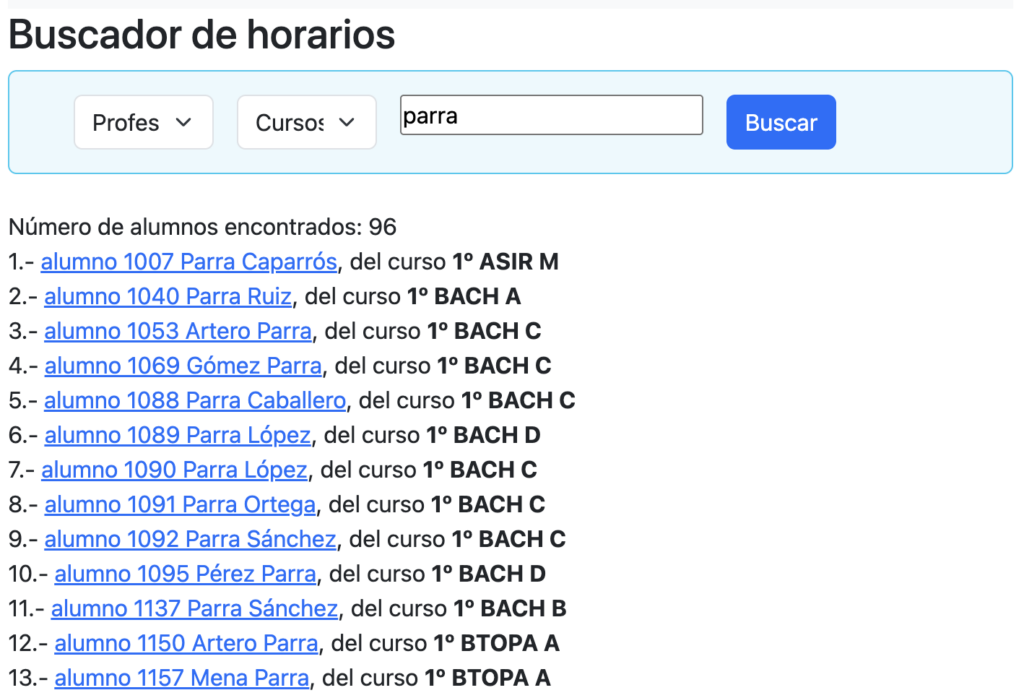Click alumno 1150 Artero Parra link
Image resolution: width=1024 pixels, height=698 pixels.
click(186, 643)
